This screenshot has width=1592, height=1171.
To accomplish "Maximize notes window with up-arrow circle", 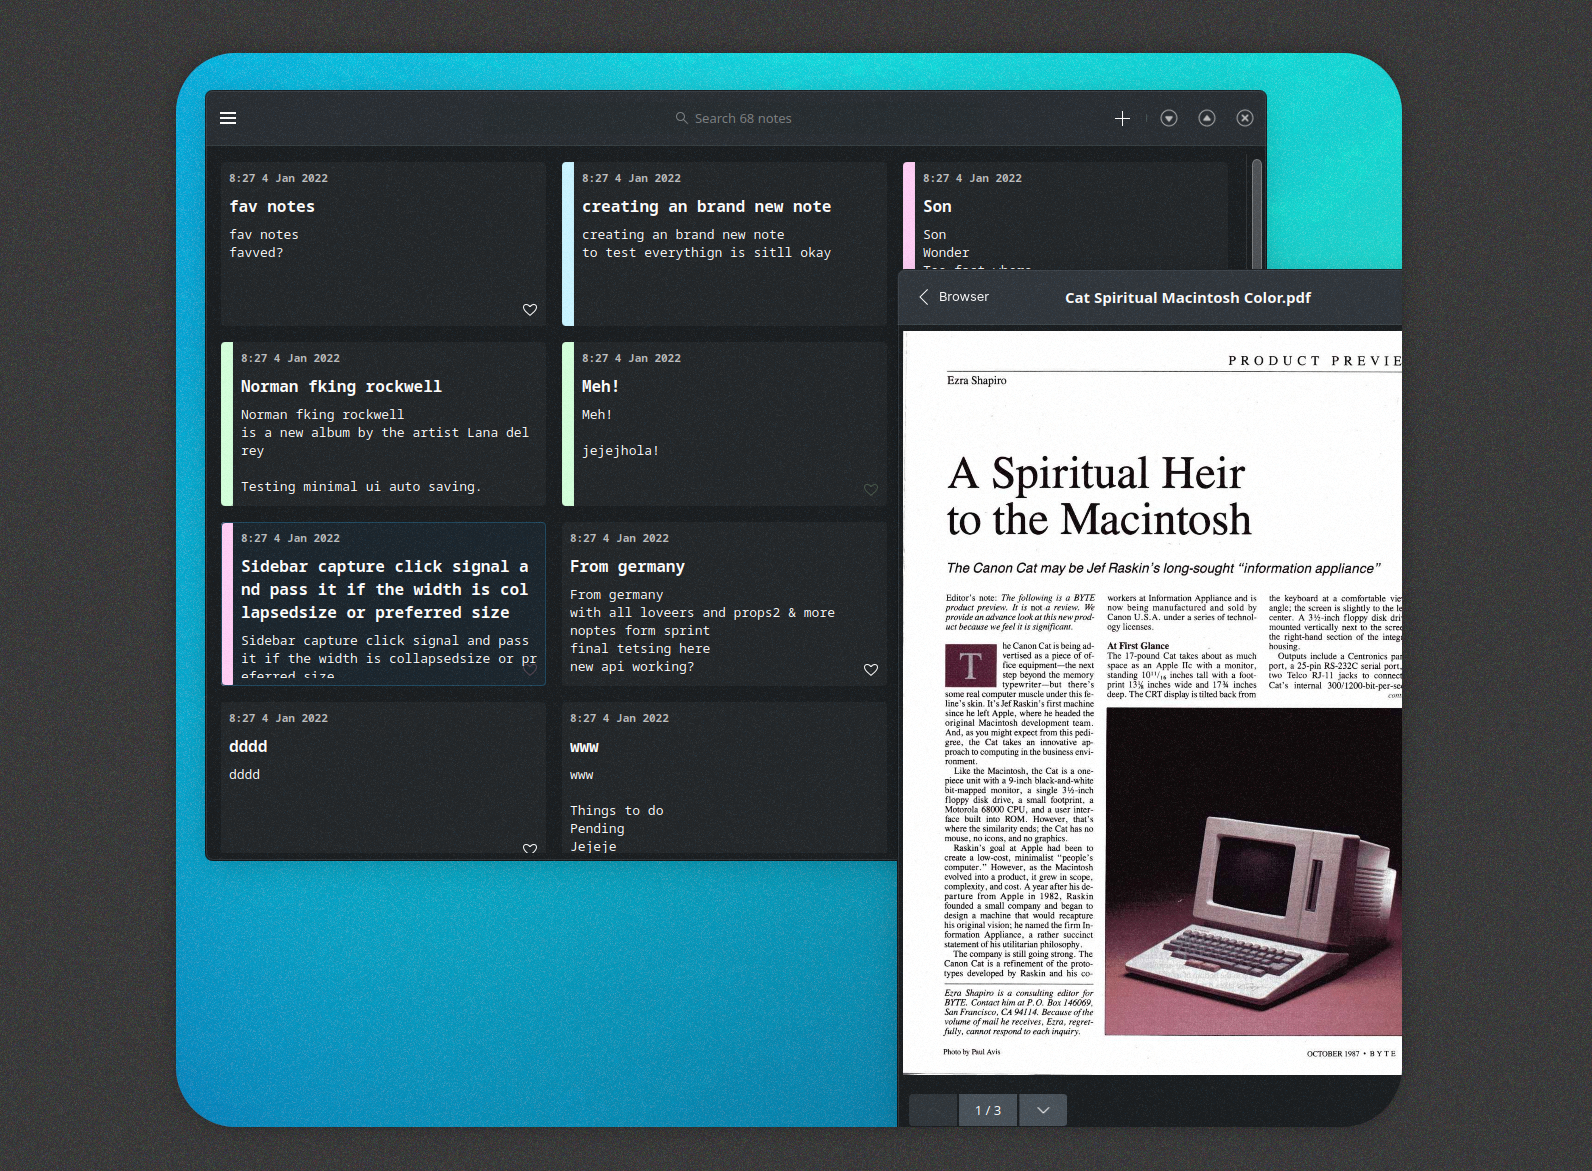I will pyautogui.click(x=1207, y=118).
